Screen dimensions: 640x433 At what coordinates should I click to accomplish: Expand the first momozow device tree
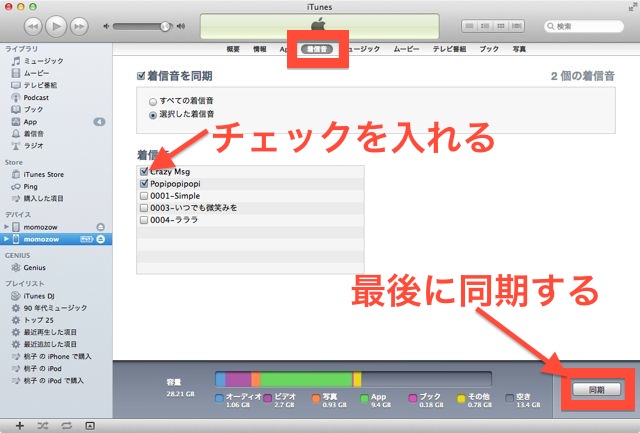coord(6,226)
